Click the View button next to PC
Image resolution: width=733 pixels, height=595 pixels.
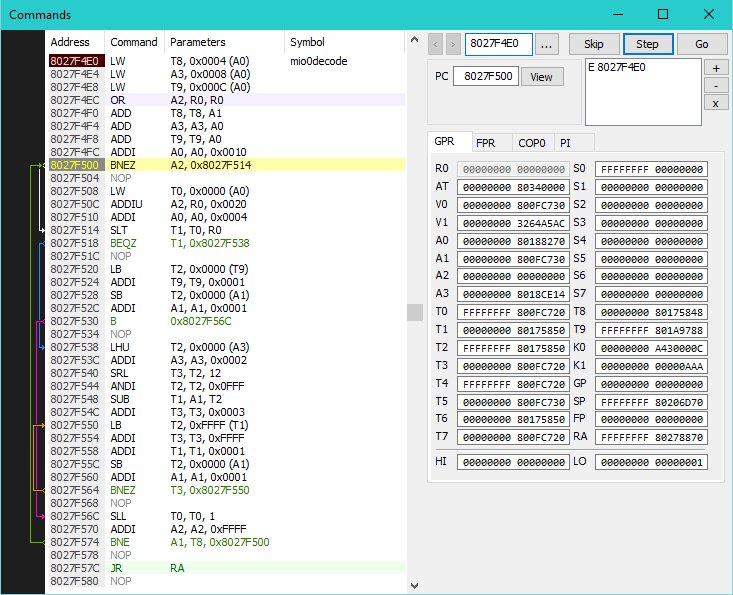click(542, 77)
